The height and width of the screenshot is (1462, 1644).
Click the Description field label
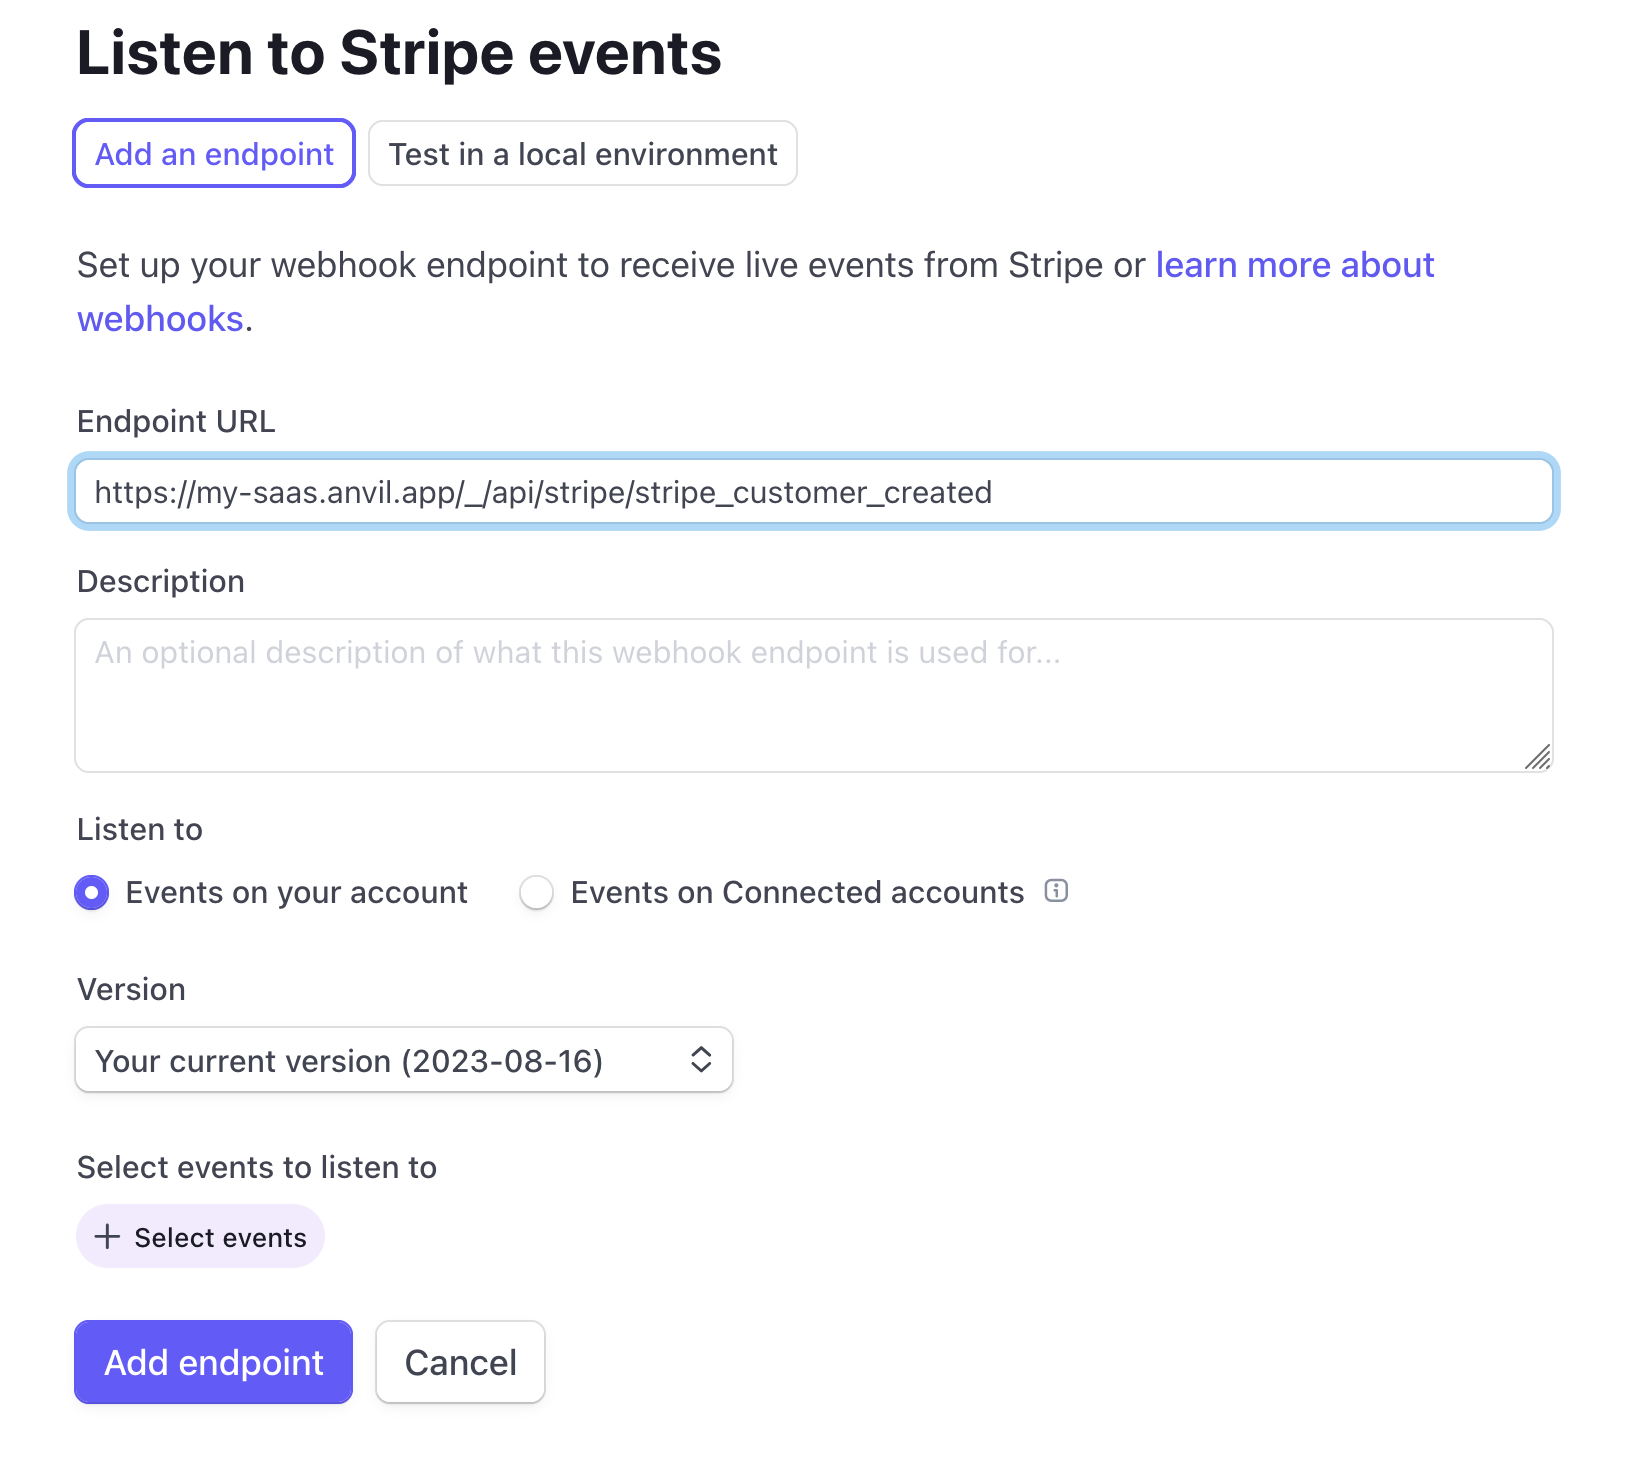pos(161,582)
